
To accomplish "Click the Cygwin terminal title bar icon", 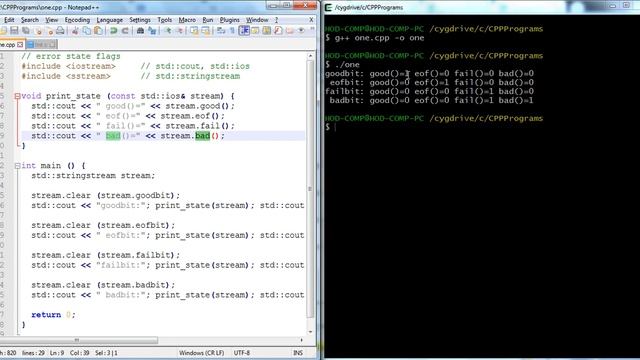I will (329, 7).
